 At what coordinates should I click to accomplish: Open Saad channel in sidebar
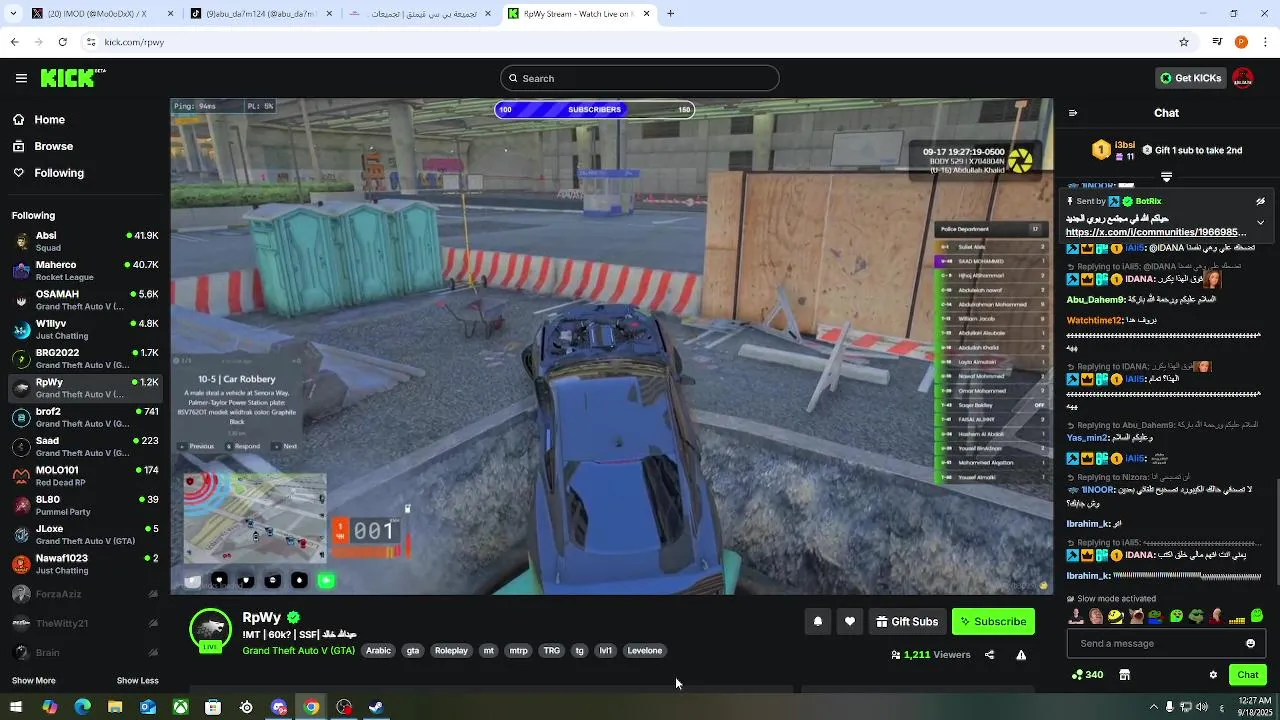pyautogui.click(x=85, y=446)
